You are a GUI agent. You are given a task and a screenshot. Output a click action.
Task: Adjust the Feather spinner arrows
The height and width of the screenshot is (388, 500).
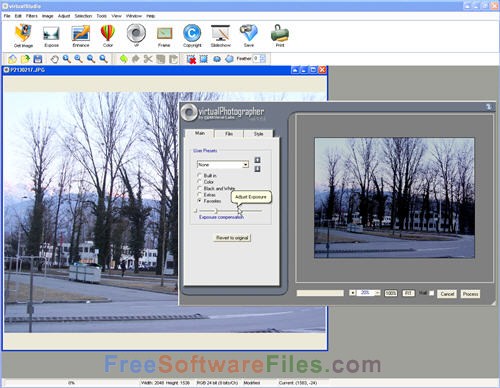click(x=263, y=59)
